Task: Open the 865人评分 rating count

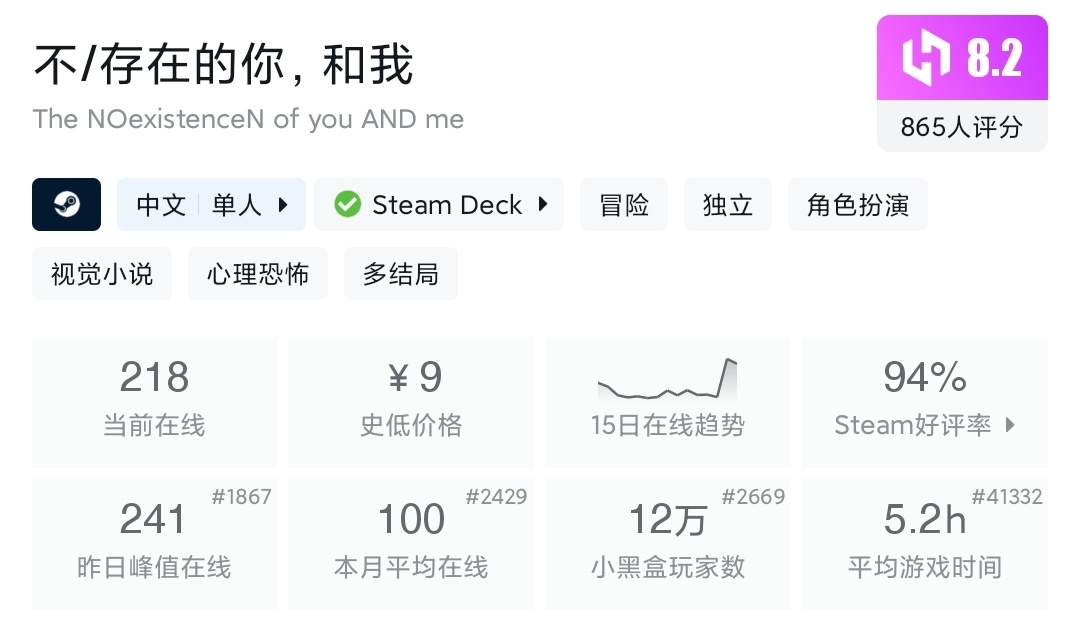Action: click(x=961, y=127)
